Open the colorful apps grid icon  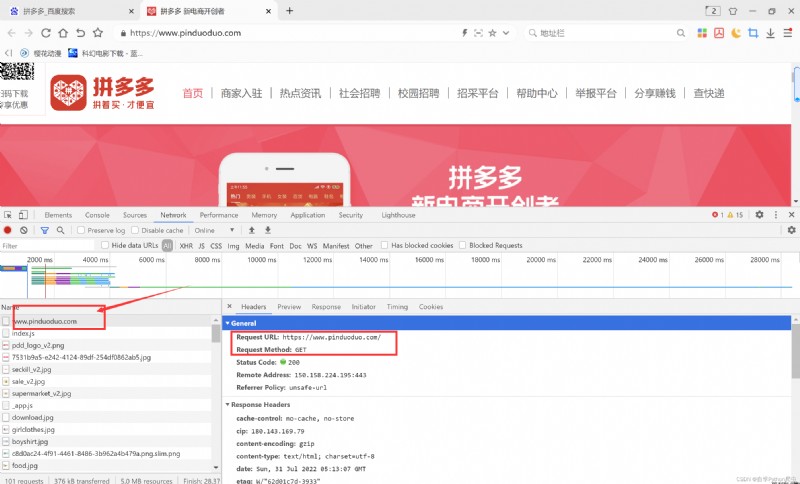[x=702, y=33]
